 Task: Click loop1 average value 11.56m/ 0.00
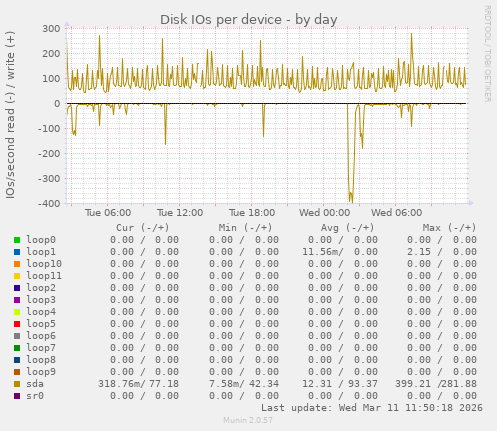click(x=340, y=252)
